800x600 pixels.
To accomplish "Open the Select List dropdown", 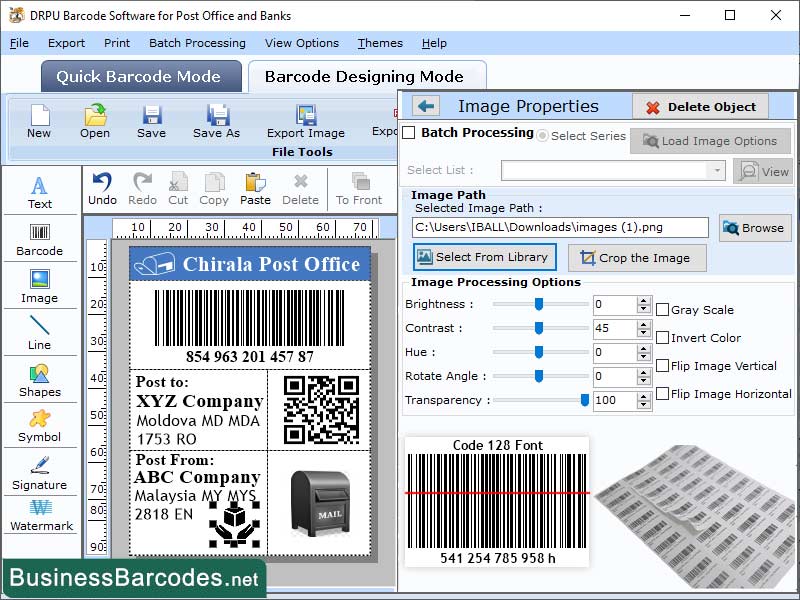I will coord(718,170).
